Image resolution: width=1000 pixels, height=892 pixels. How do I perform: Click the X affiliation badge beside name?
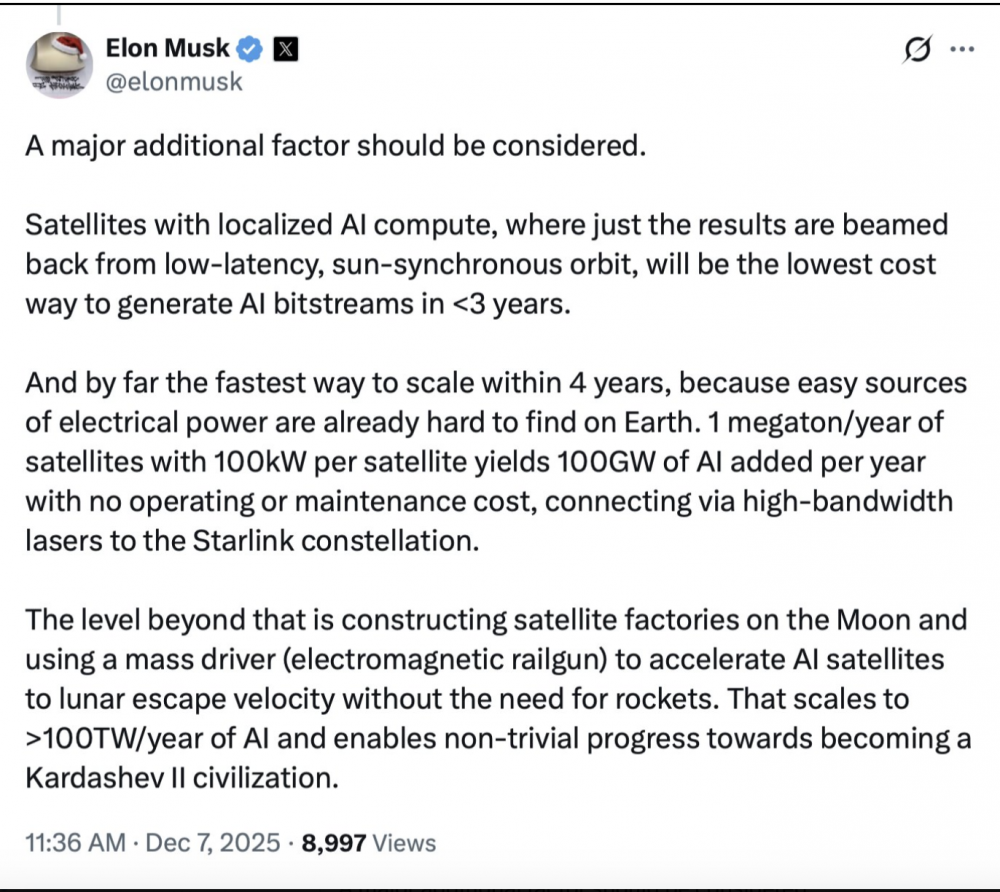coord(283,48)
